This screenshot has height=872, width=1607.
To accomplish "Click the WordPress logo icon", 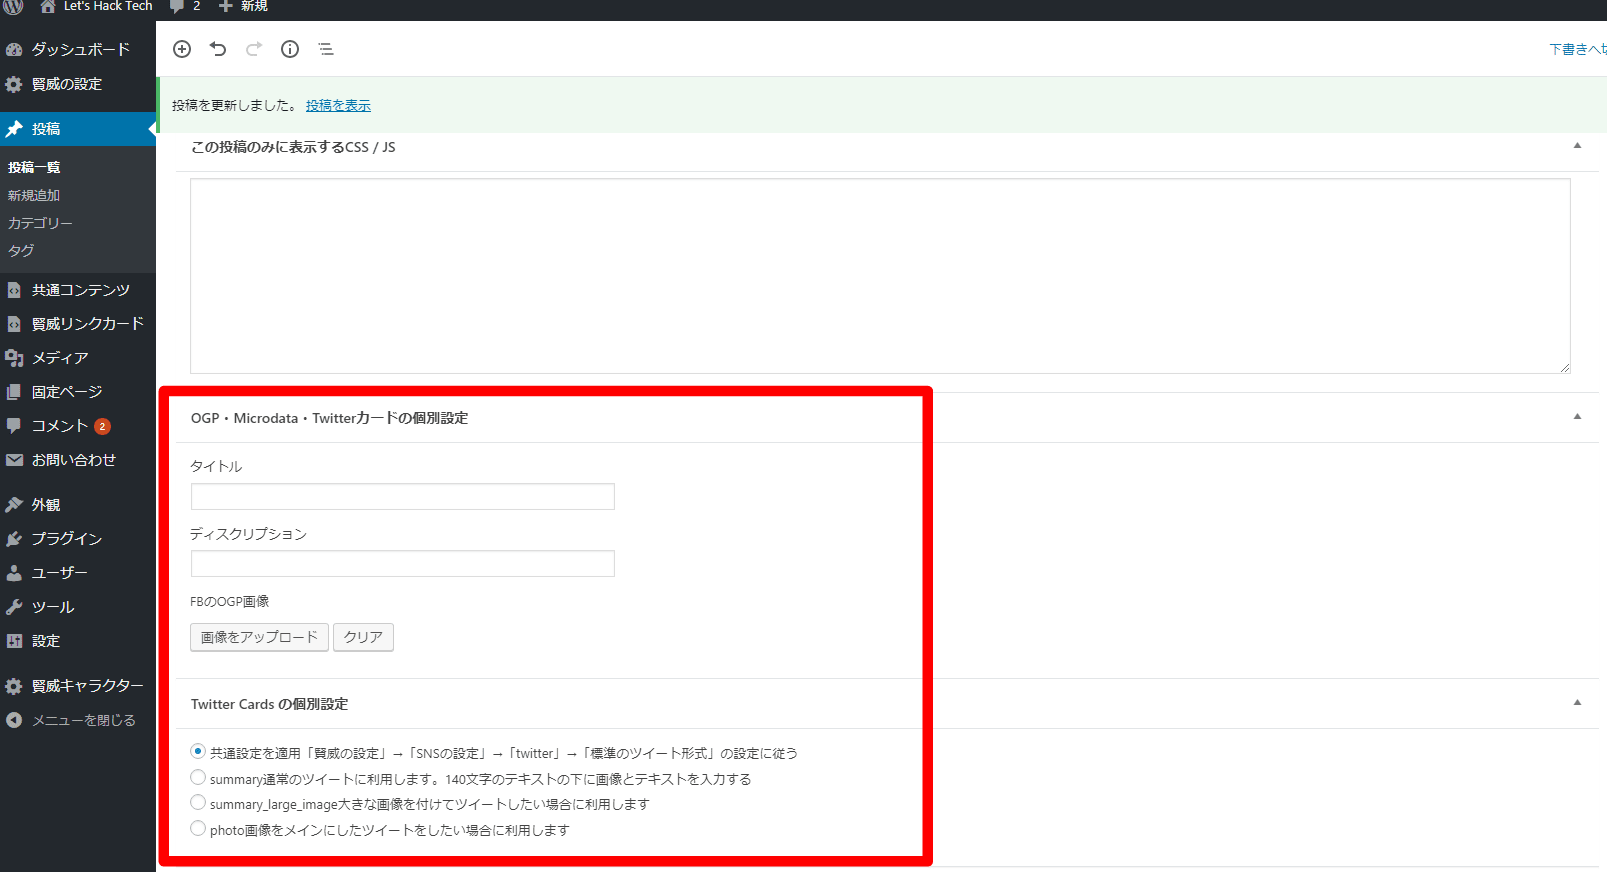I will click(x=13, y=6).
